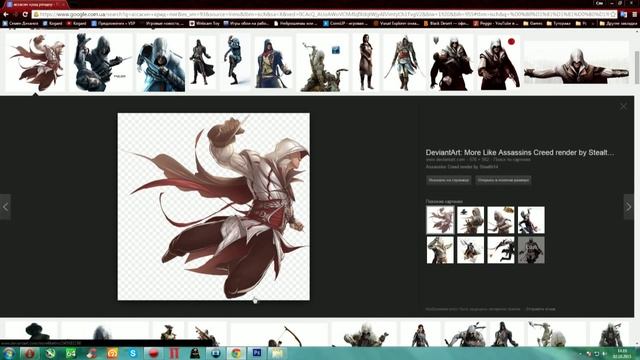The height and width of the screenshot is (360, 640).
Task: Select the assassin thumbnail with shield emblem
Action: coord(451,62)
